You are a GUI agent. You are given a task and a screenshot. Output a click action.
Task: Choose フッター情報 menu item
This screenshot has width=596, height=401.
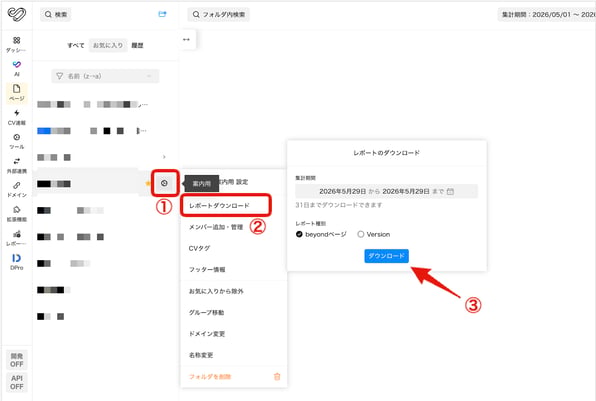207,269
